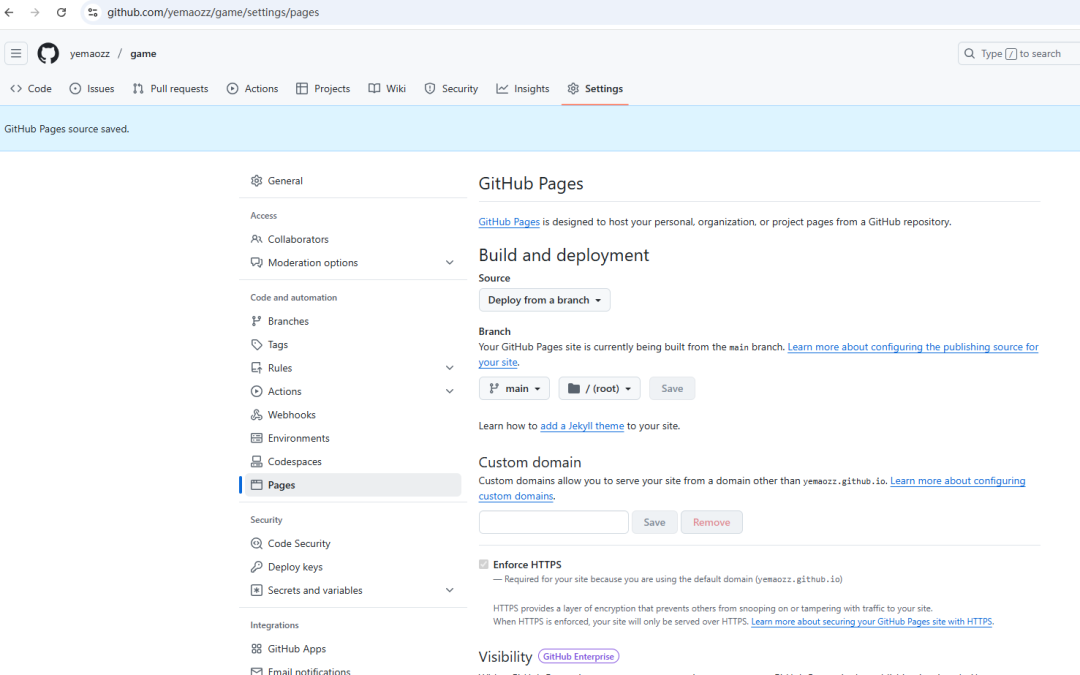Image resolution: width=1080 pixels, height=675 pixels.
Task: Click the browser address bar URL
Action: click(x=213, y=12)
